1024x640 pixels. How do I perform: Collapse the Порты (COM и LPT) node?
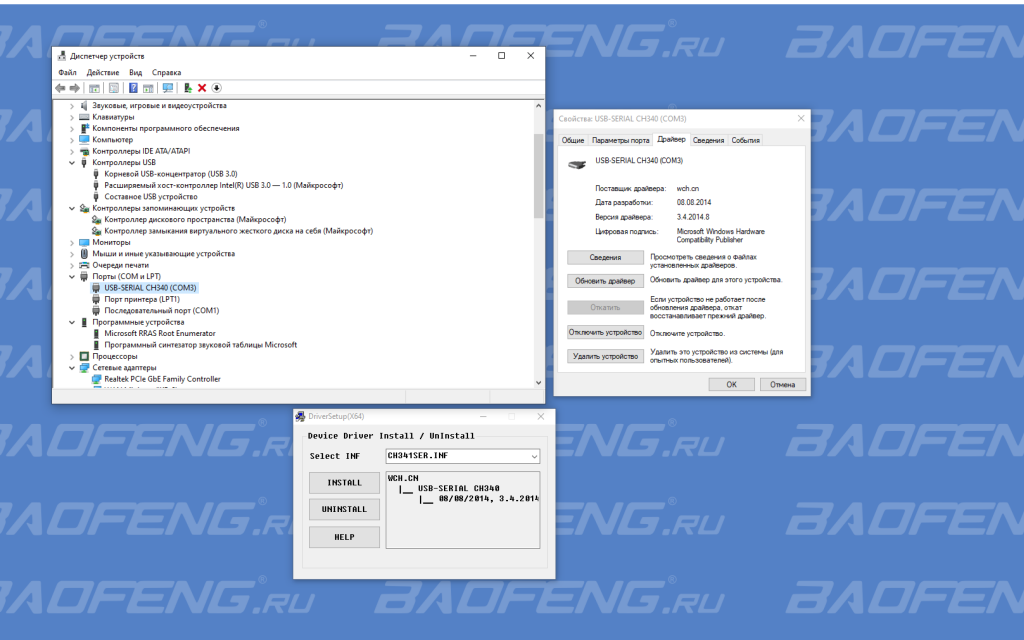(71, 276)
